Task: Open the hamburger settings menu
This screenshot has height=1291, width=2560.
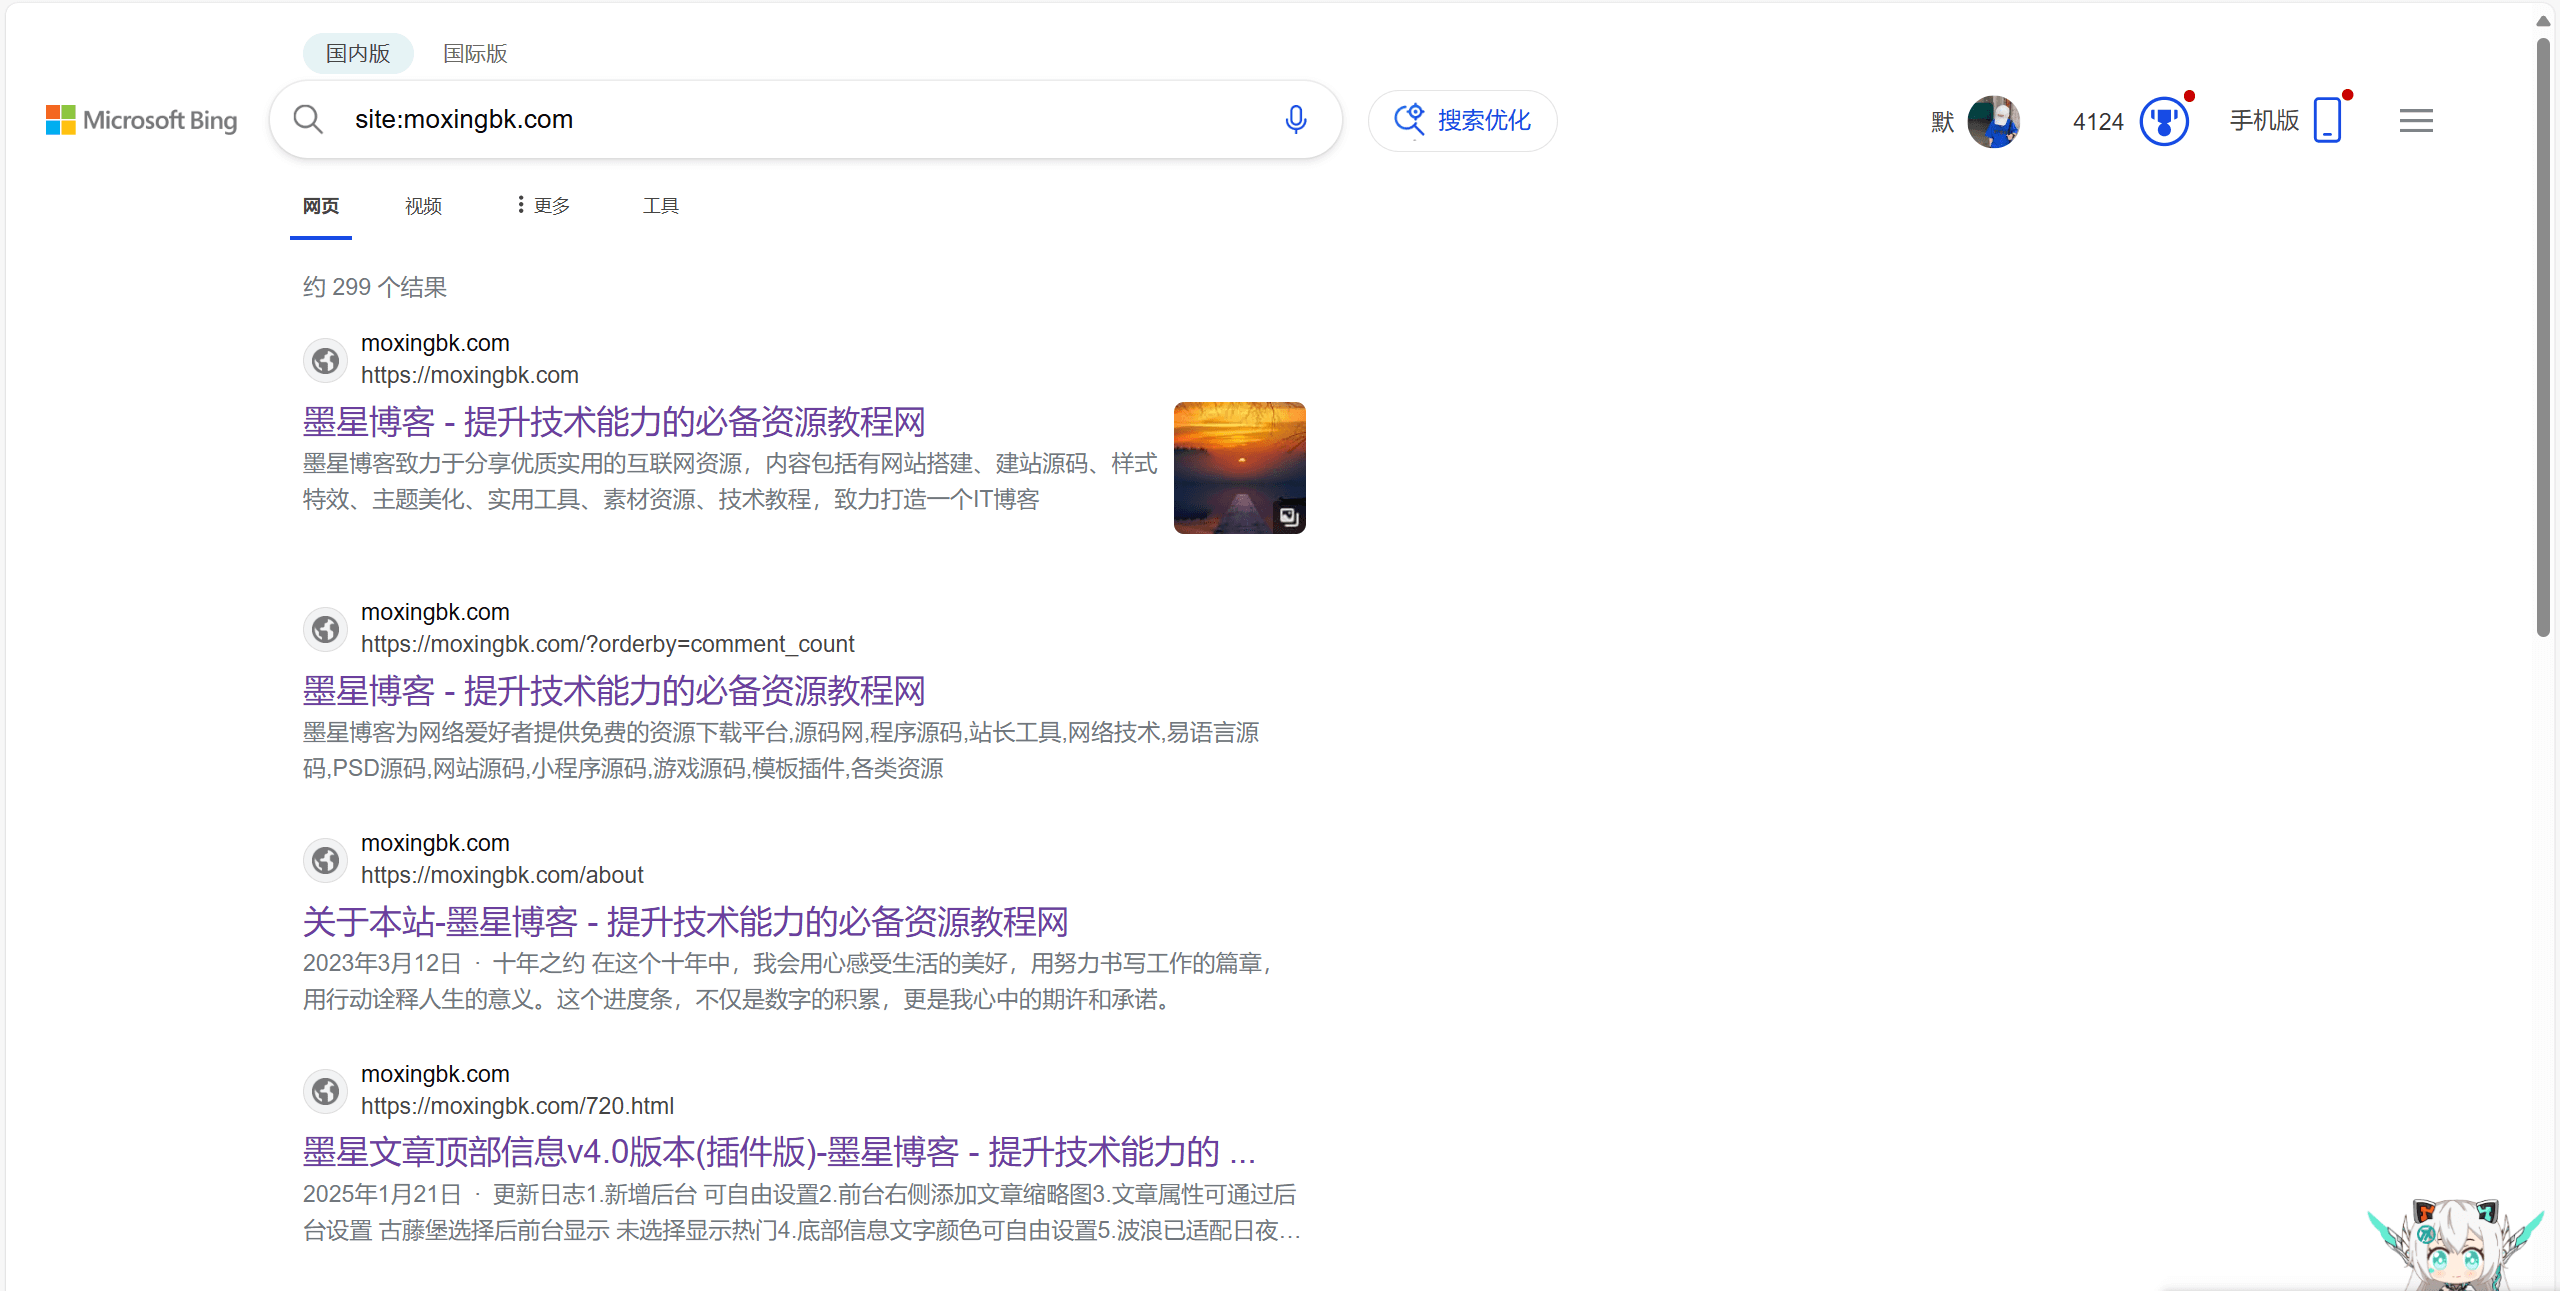Action: 2416,121
